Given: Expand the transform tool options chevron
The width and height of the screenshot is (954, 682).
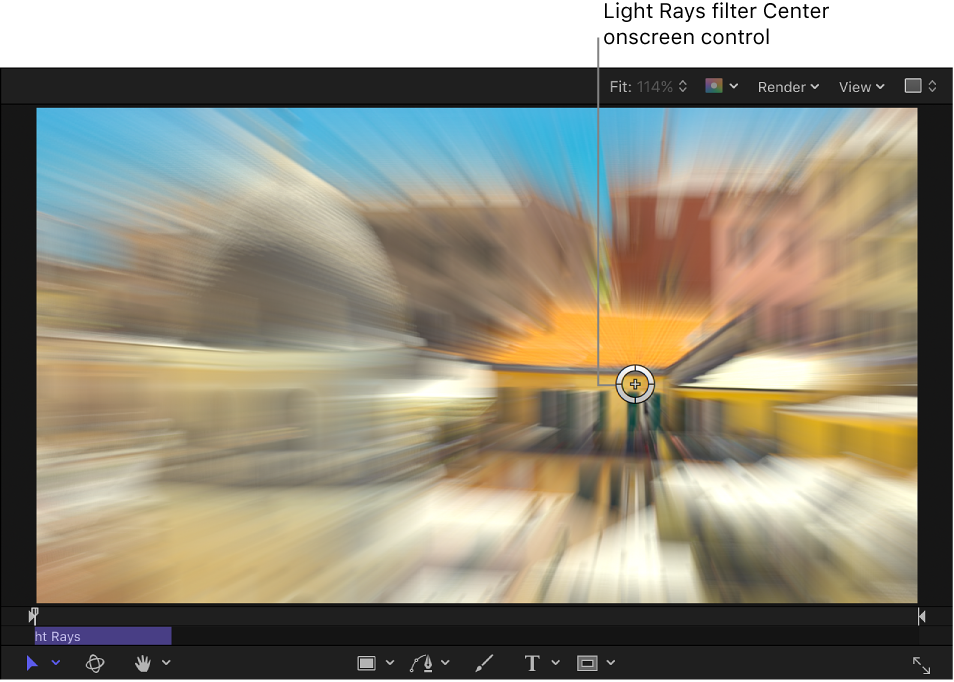Looking at the screenshot, I should click(56, 663).
